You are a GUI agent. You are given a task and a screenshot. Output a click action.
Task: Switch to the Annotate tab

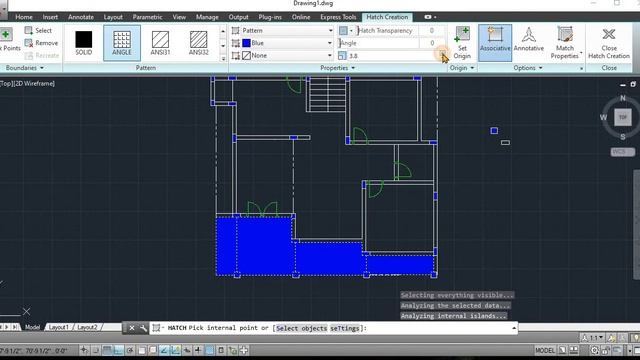click(81, 17)
